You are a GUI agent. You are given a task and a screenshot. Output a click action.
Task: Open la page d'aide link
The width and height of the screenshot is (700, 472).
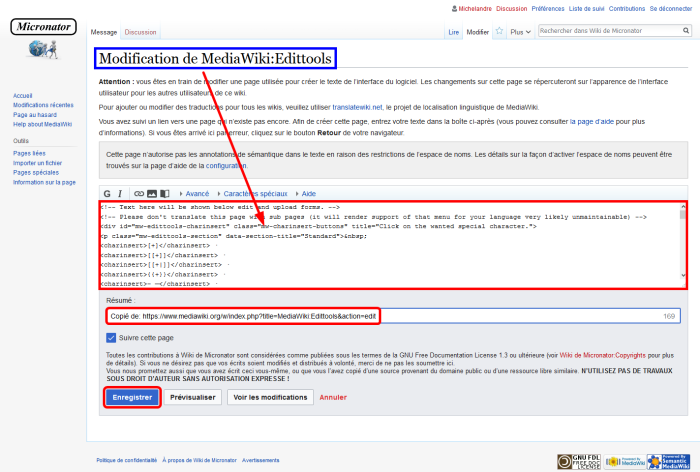coord(592,121)
